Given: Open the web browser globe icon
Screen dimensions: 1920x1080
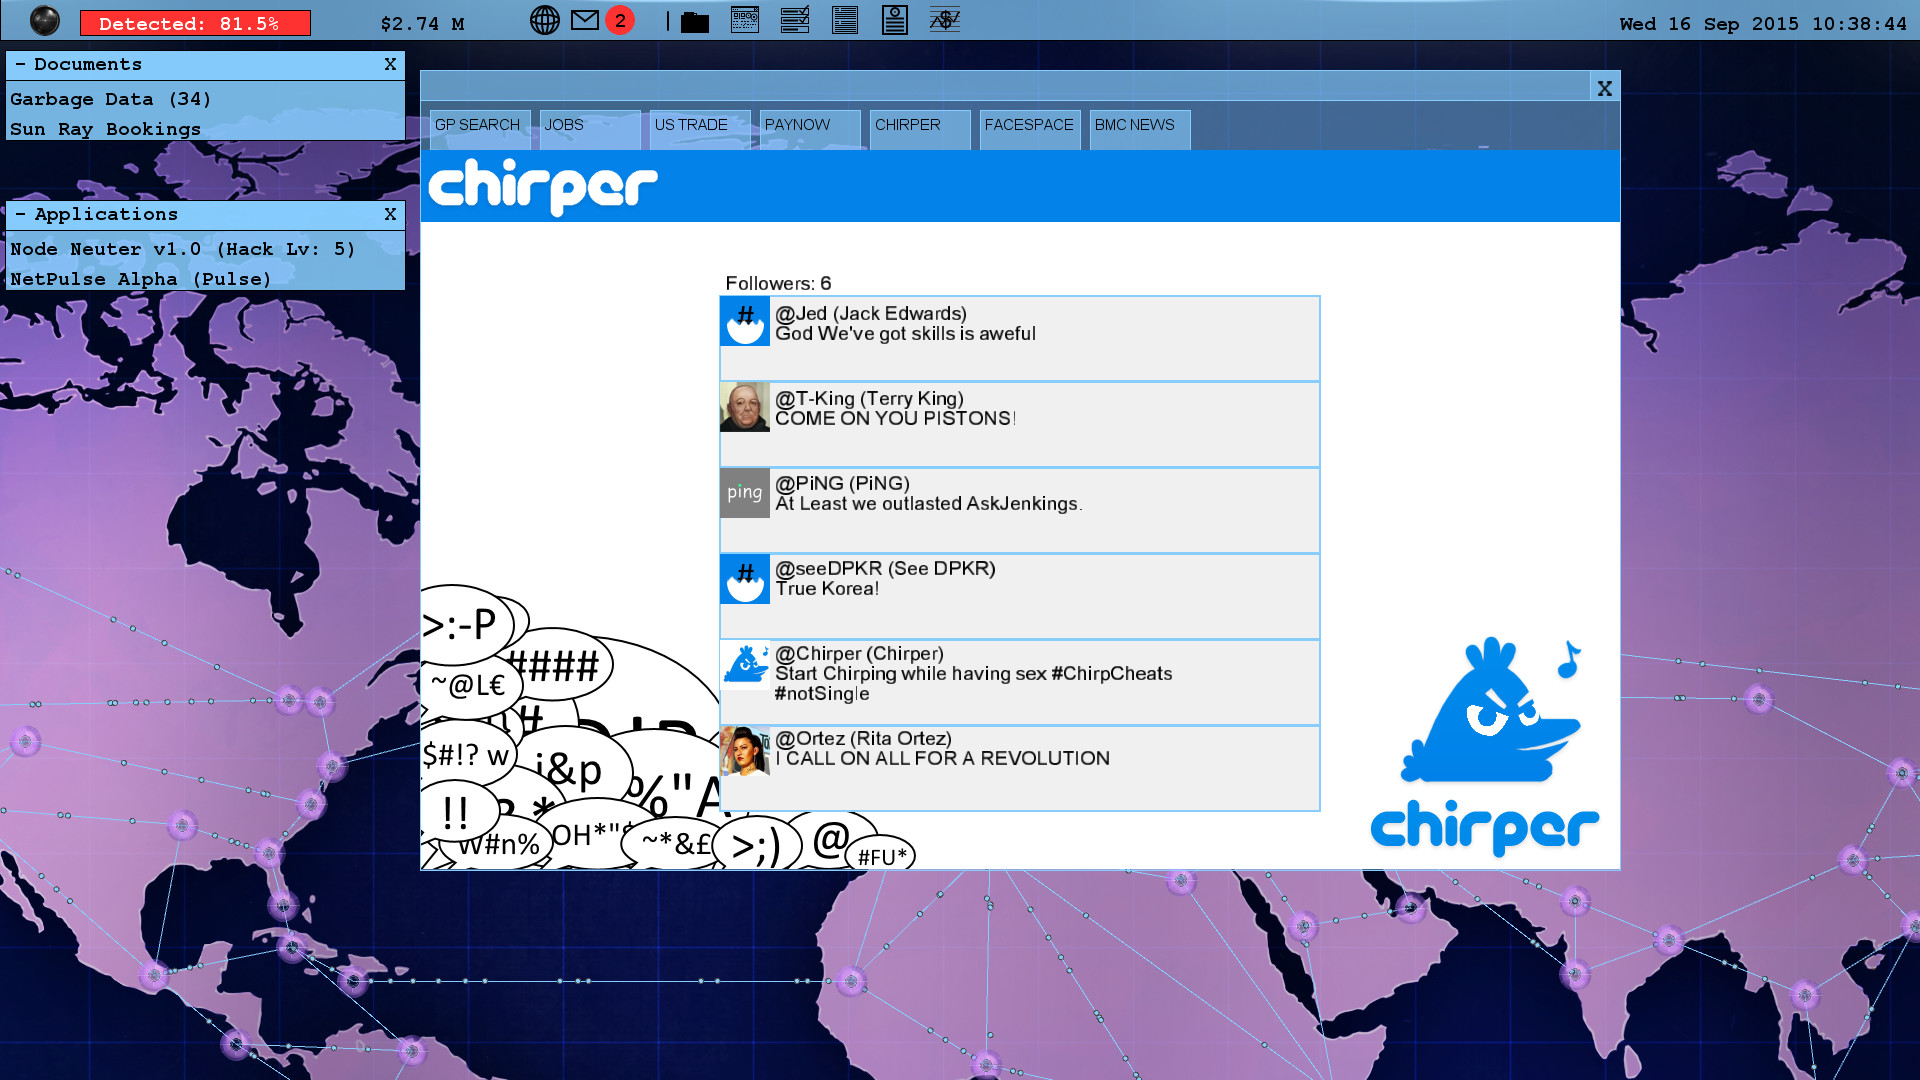Looking at the screenshot, I should pyautogui.click(x=545, y=19).
